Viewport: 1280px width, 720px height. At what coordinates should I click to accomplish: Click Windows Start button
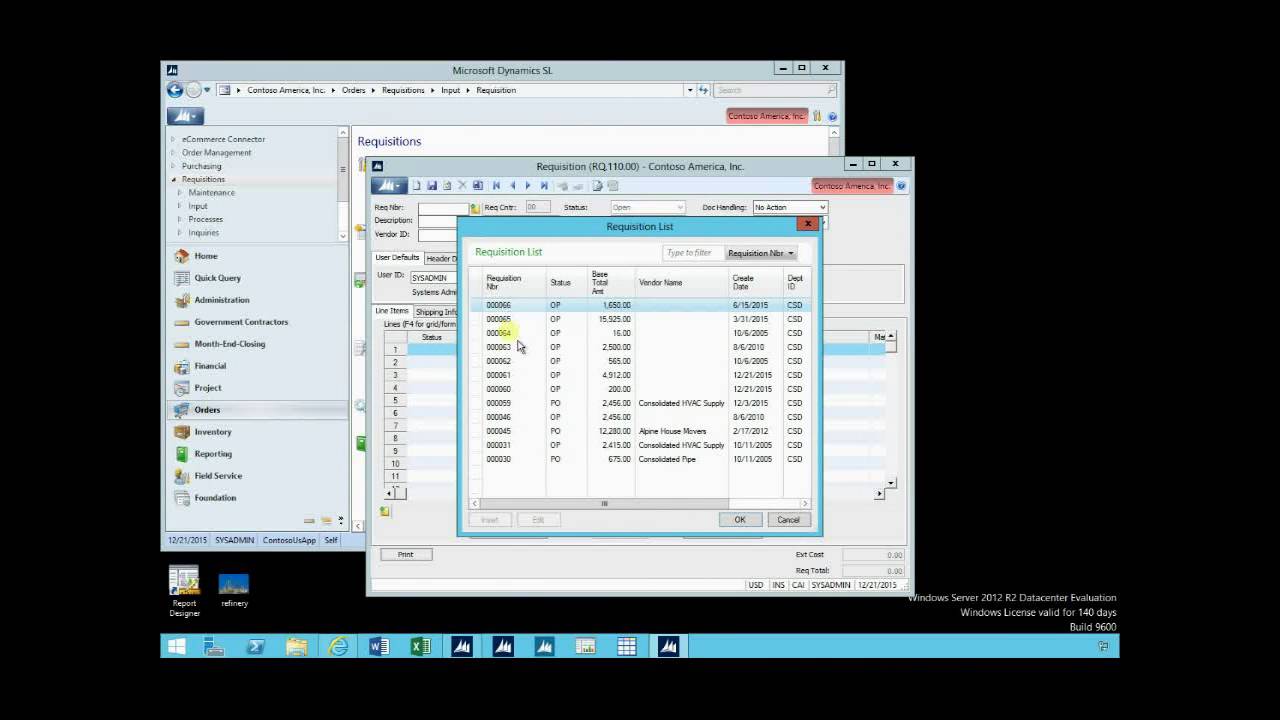pyautogui.click(x=176, y=647)
